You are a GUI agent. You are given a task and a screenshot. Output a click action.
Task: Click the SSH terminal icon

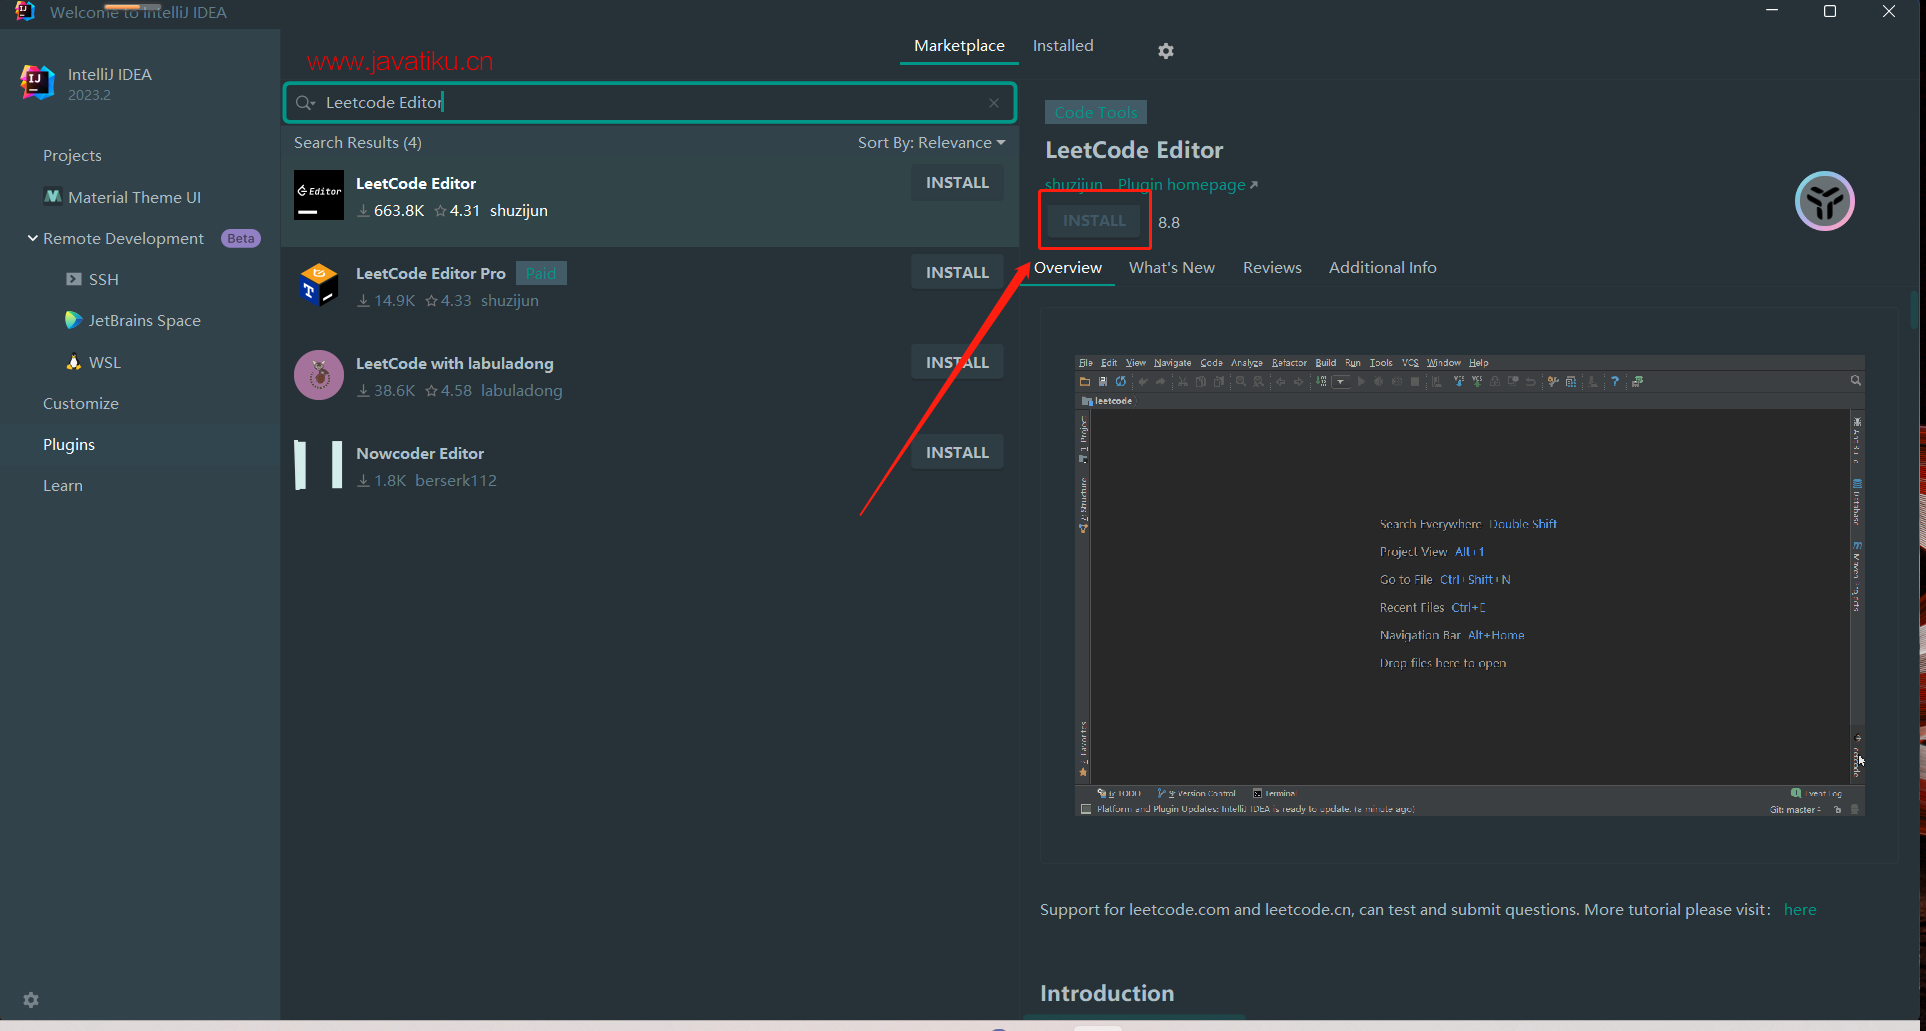coord(74,279)
